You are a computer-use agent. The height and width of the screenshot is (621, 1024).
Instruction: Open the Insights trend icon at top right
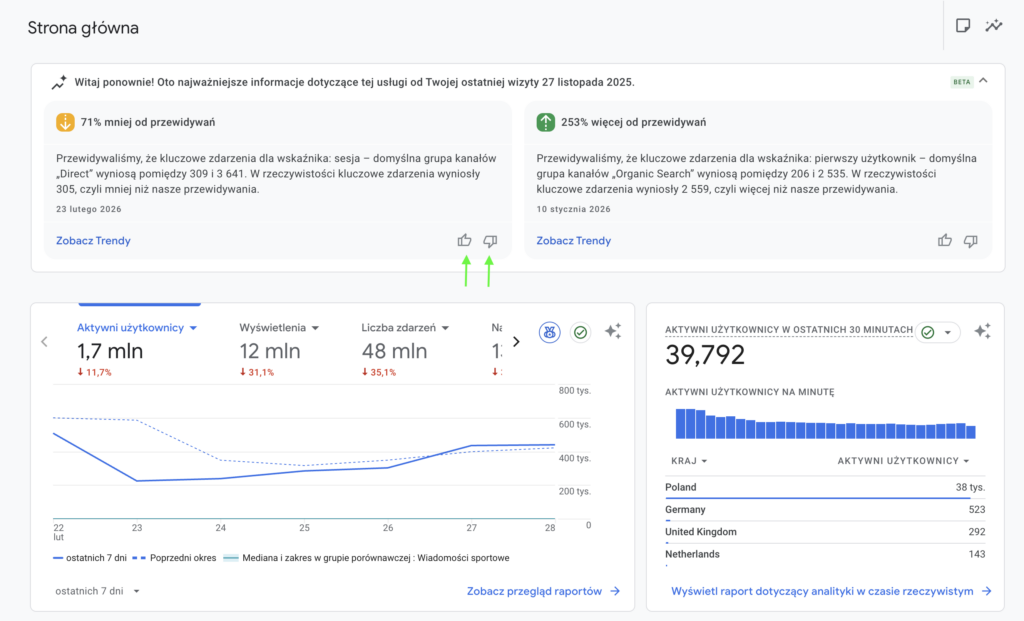tap(993, 26)
